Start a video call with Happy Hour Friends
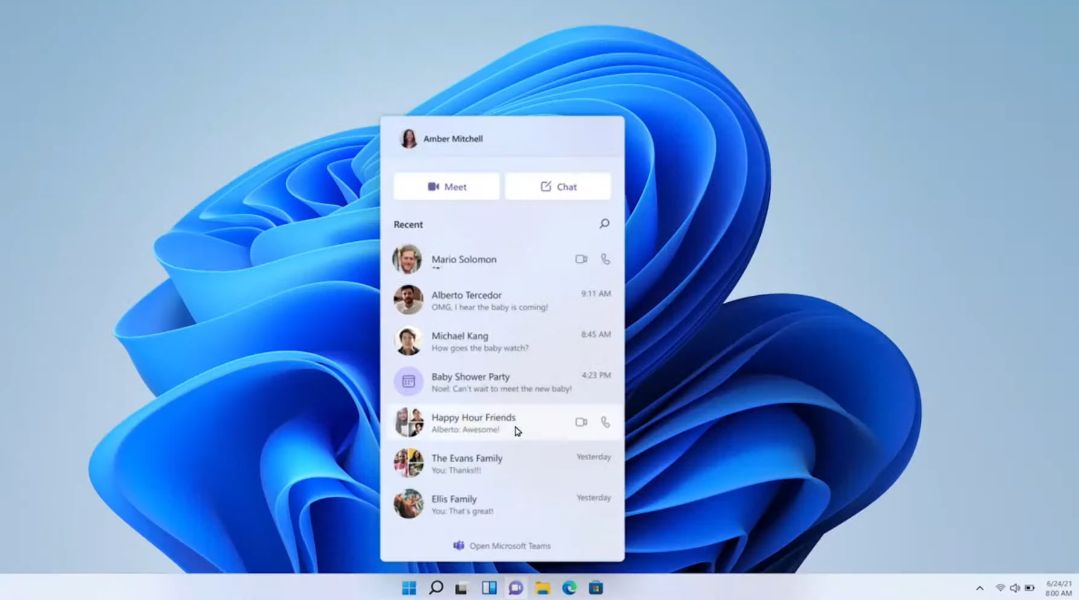 pos(581,422)
